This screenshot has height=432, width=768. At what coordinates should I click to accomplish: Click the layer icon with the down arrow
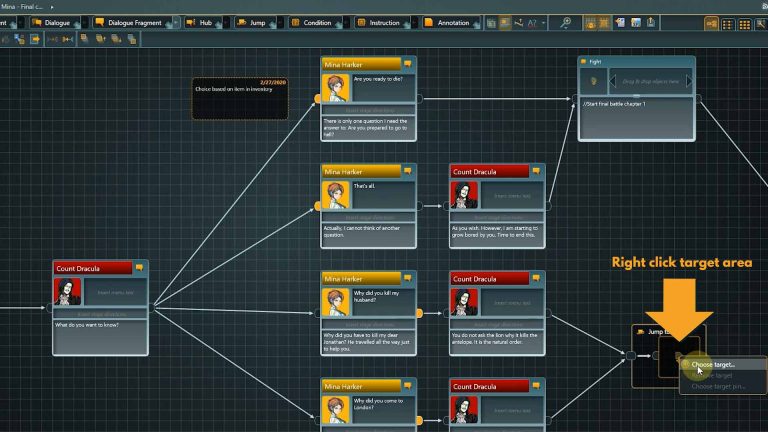[116, 38]
